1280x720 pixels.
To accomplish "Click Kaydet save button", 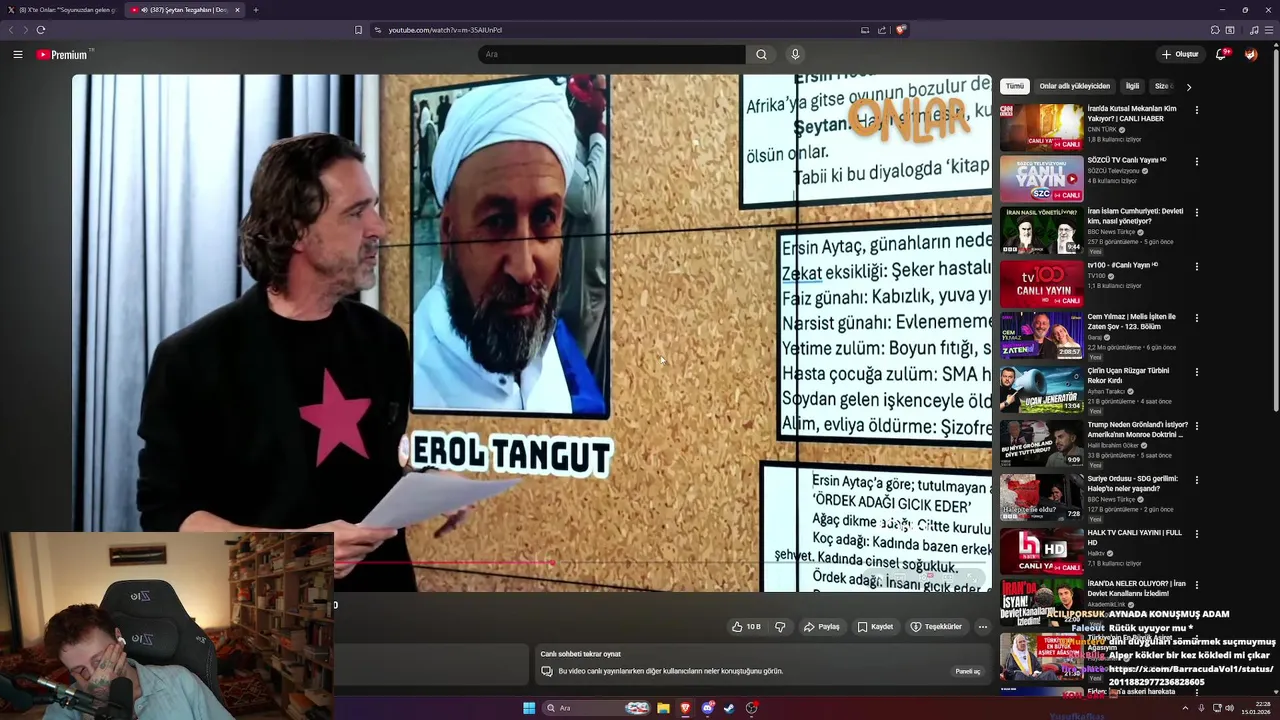I will pos(875,627).
